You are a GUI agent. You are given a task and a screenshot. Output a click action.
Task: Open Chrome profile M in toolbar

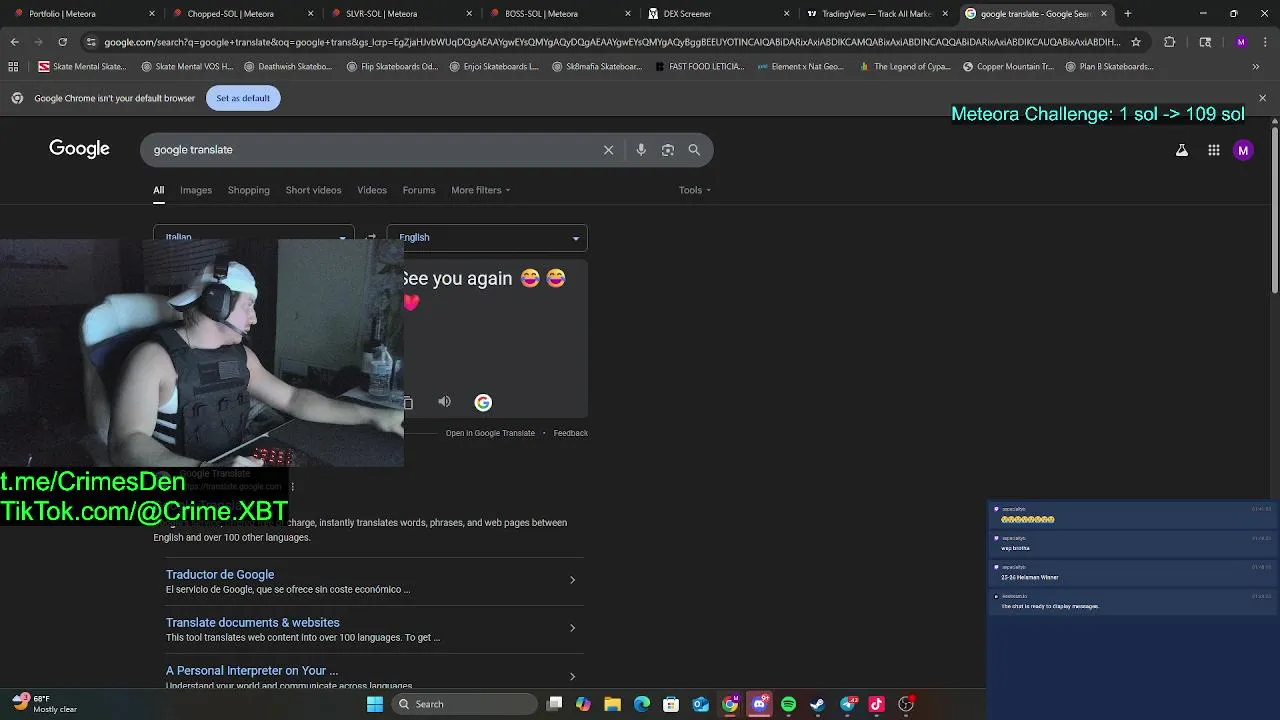[1241, 42]
